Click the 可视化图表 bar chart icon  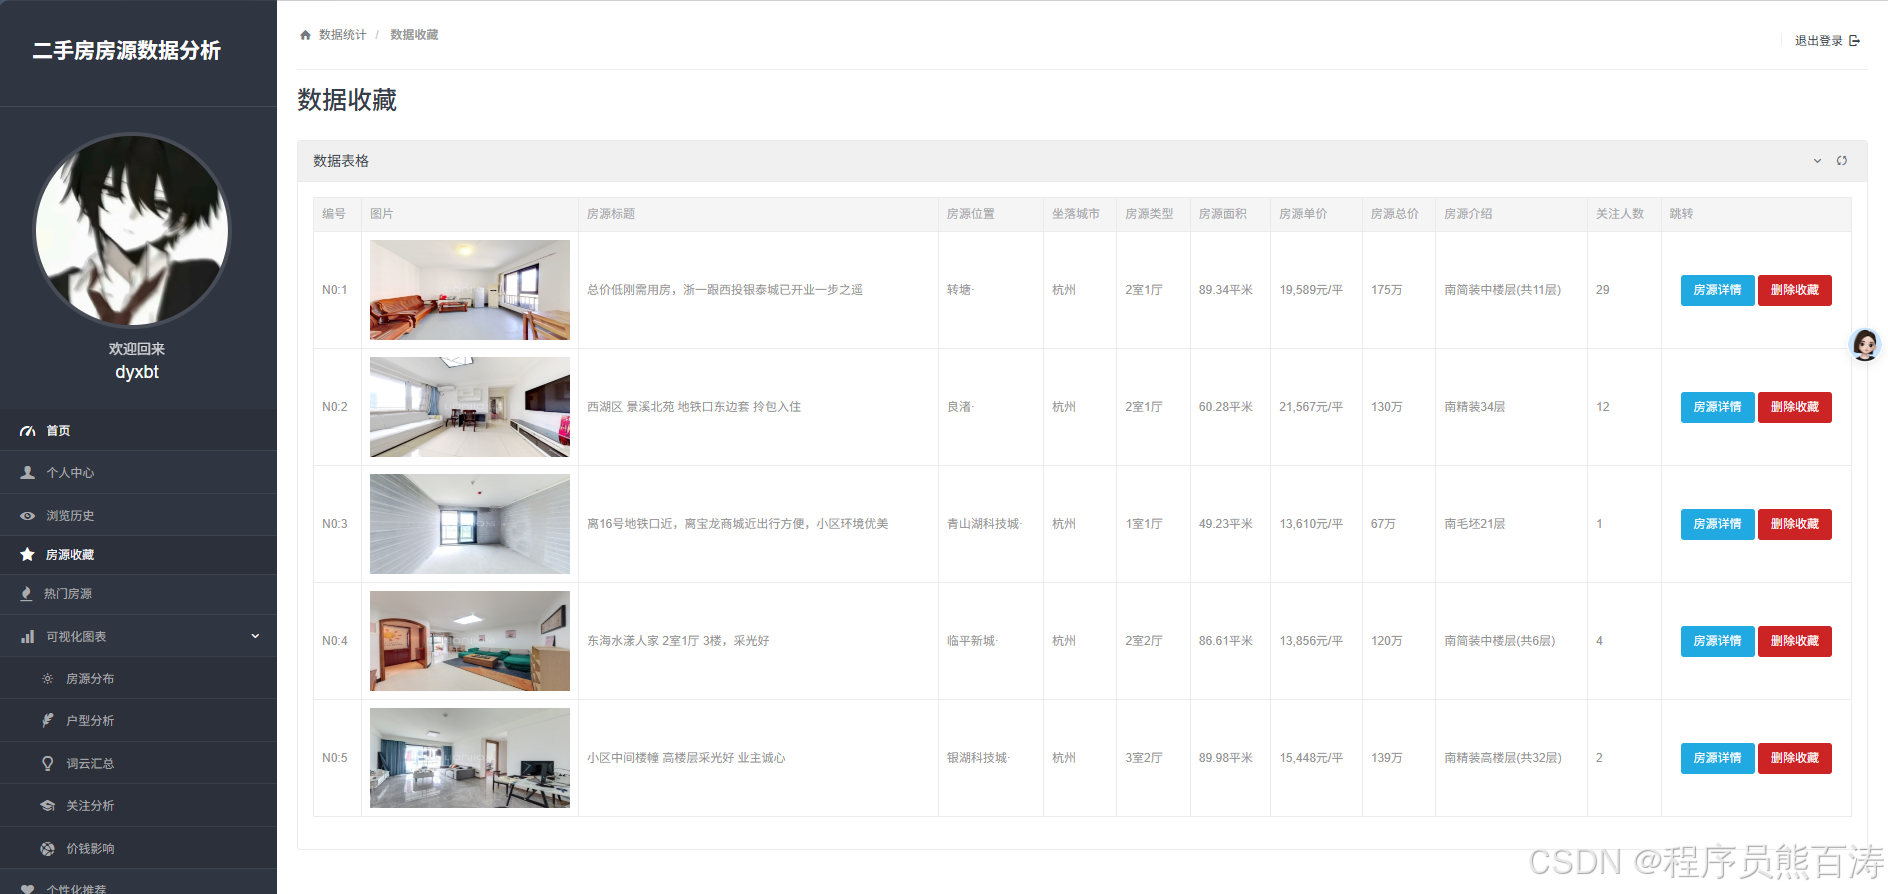point(28,637)
